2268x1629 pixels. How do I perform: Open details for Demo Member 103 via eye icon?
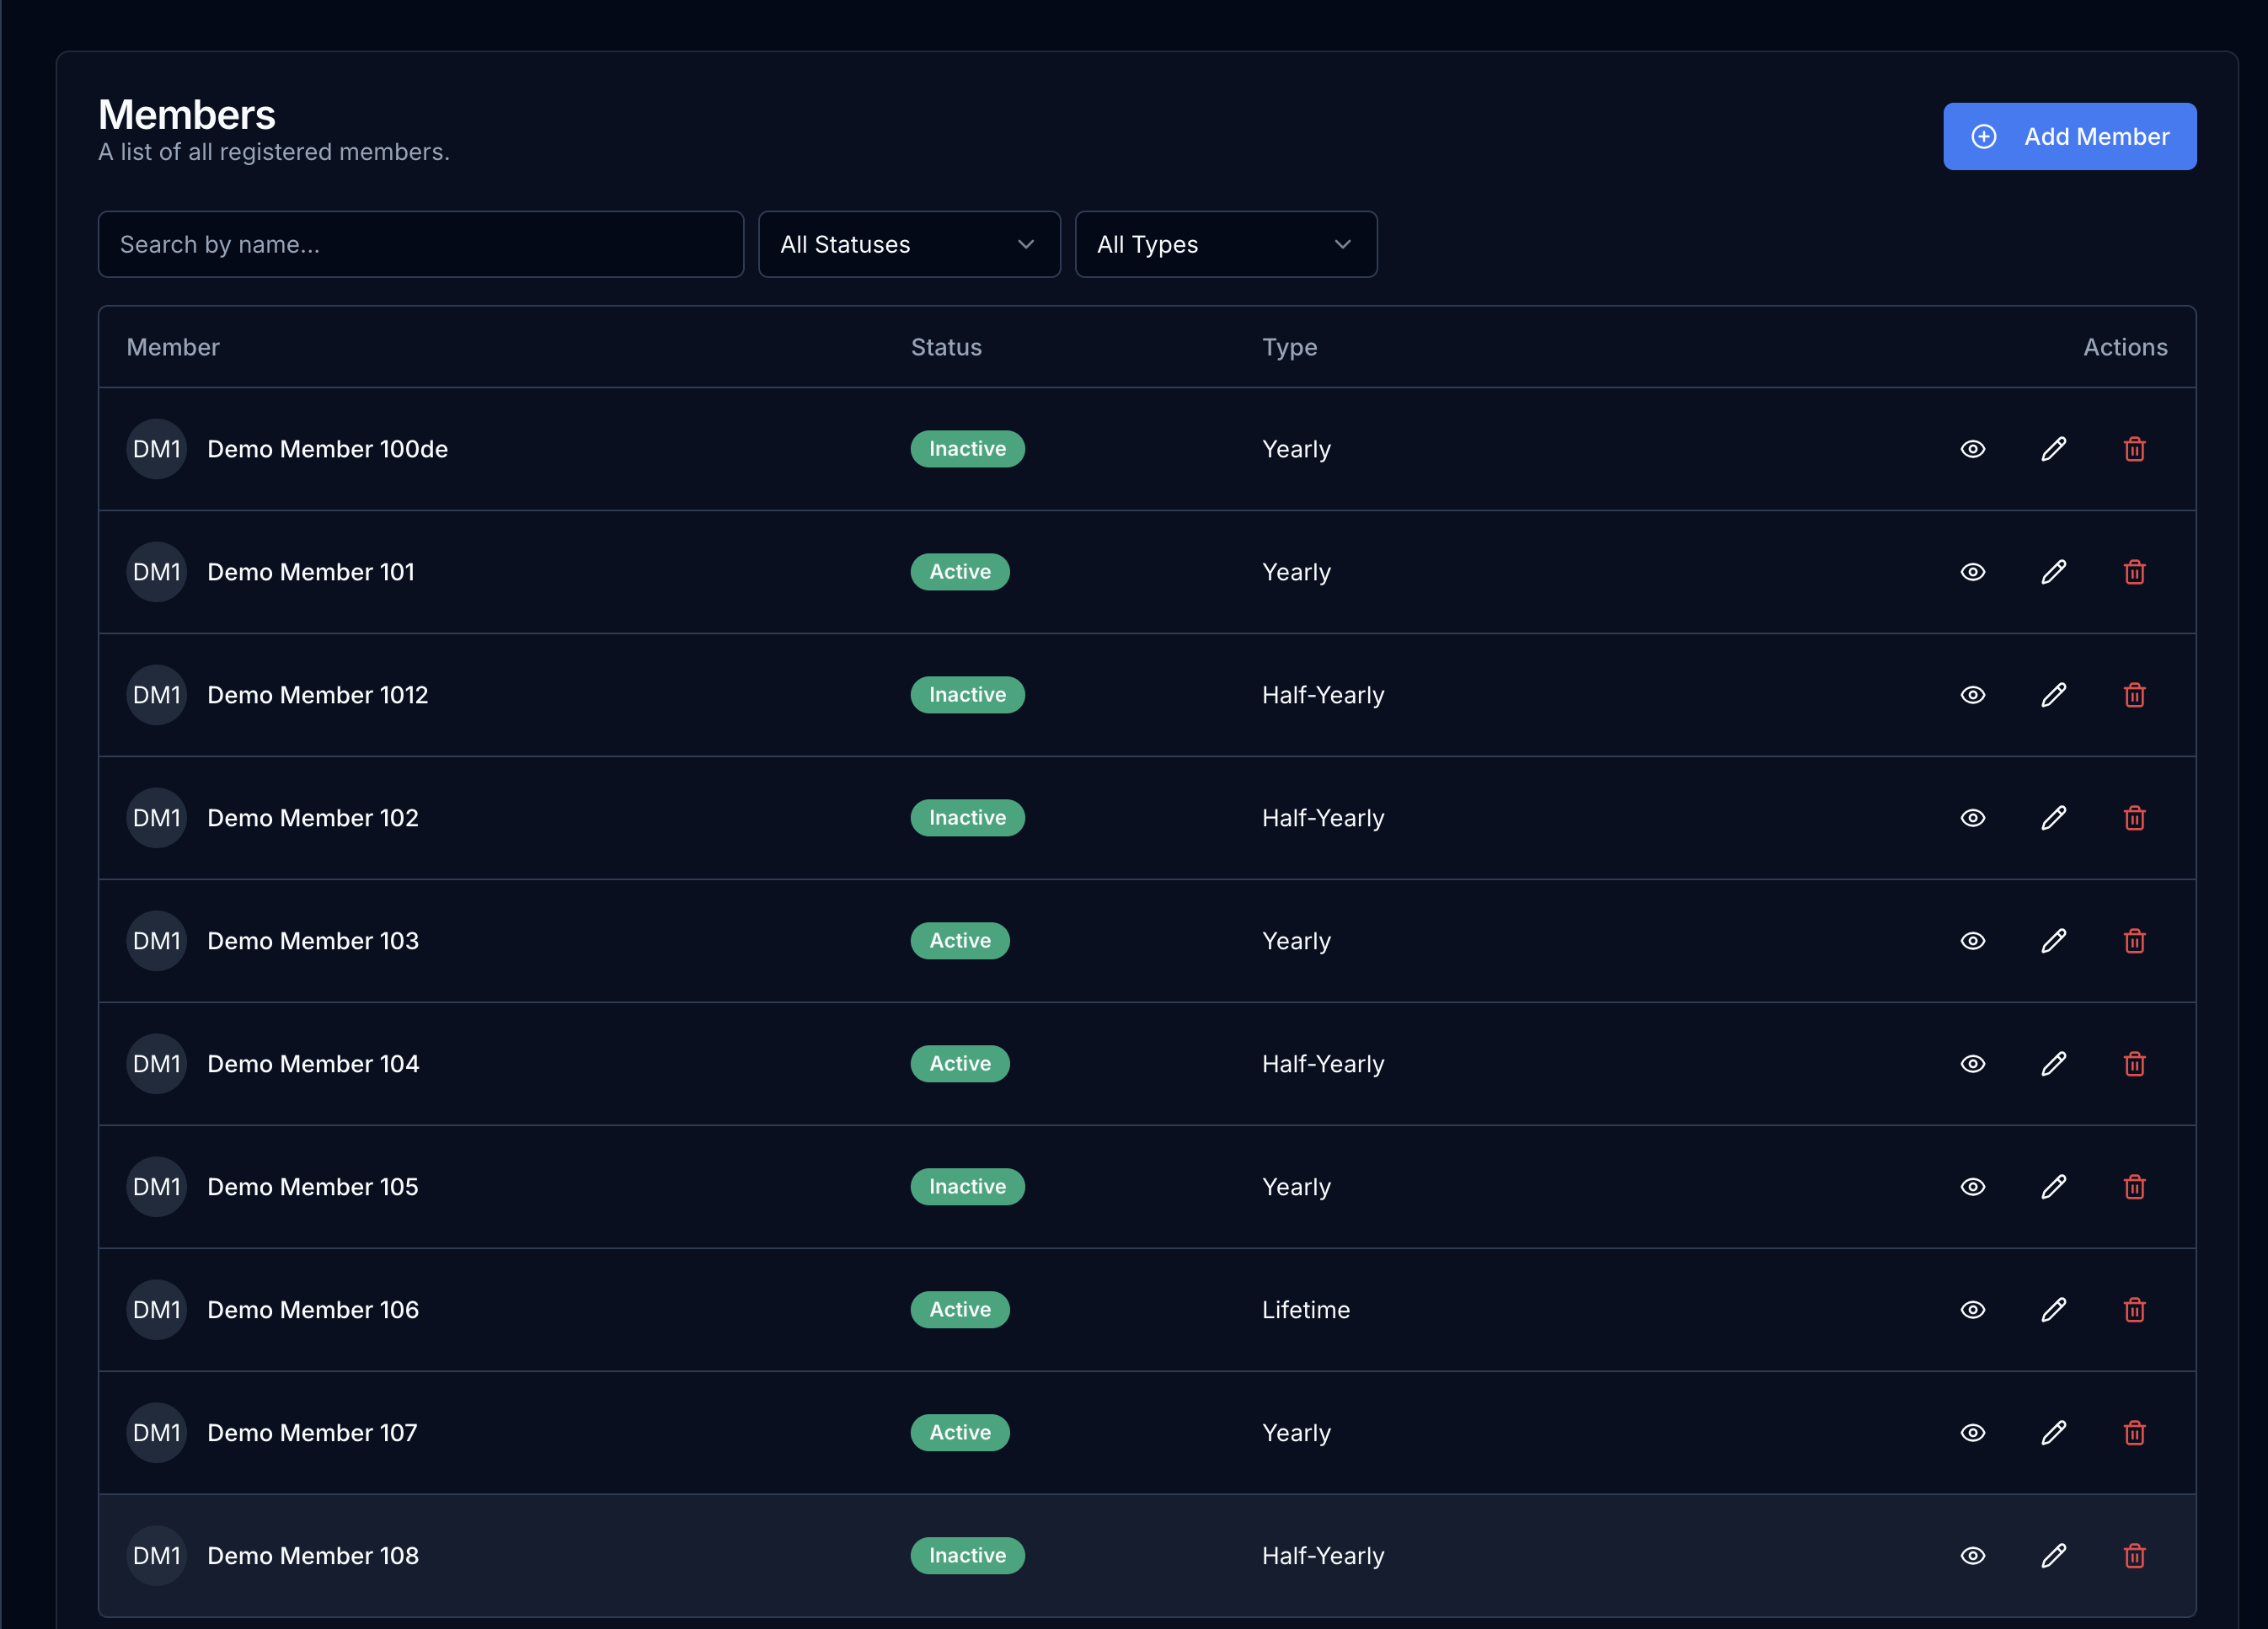[1974, 941]
